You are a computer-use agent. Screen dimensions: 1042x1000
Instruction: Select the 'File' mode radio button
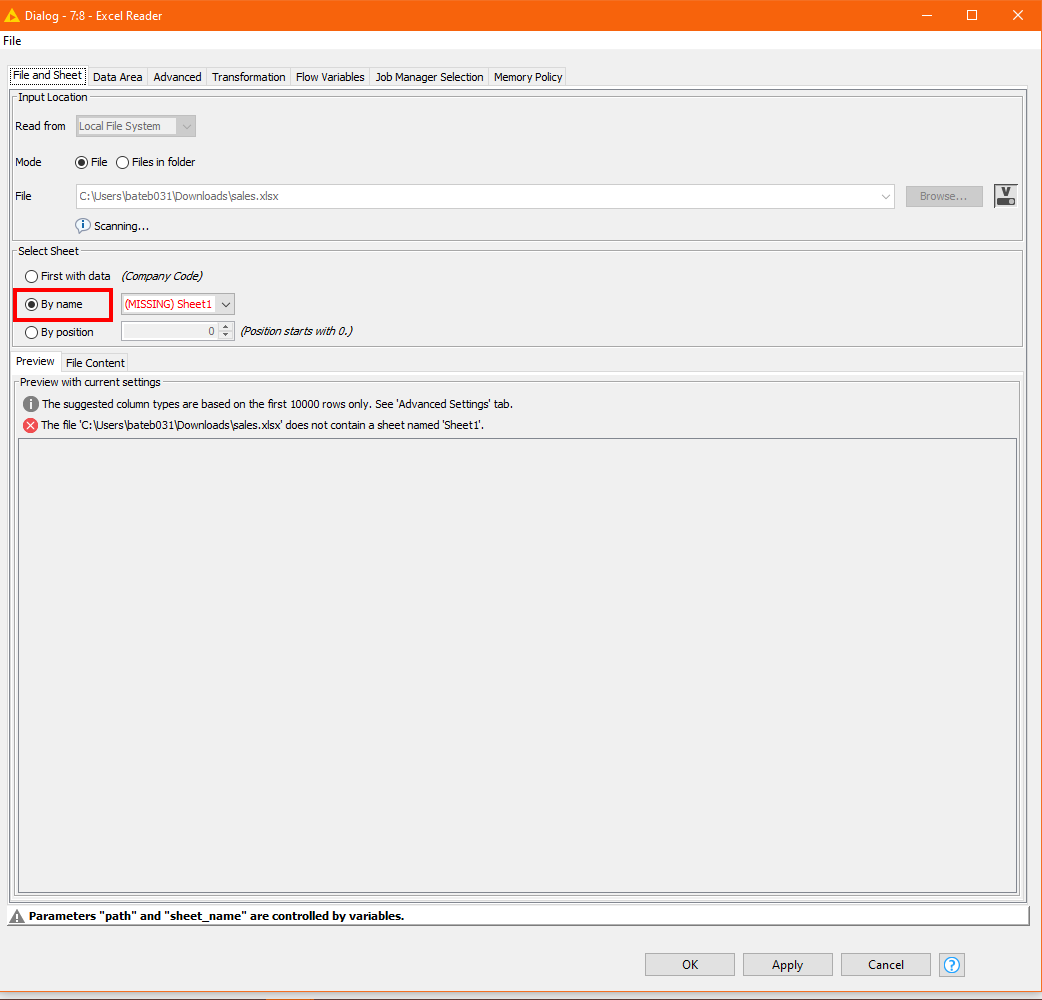[x=82, y=162]
